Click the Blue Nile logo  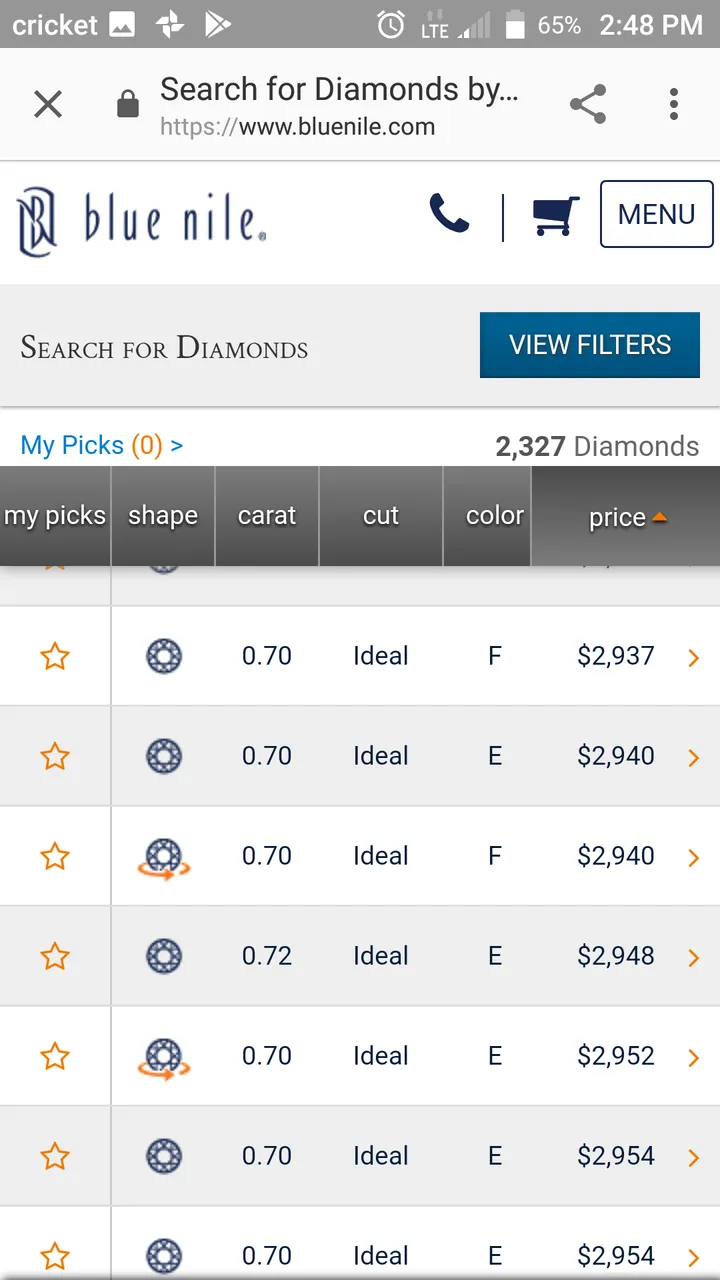pos(142,220)
